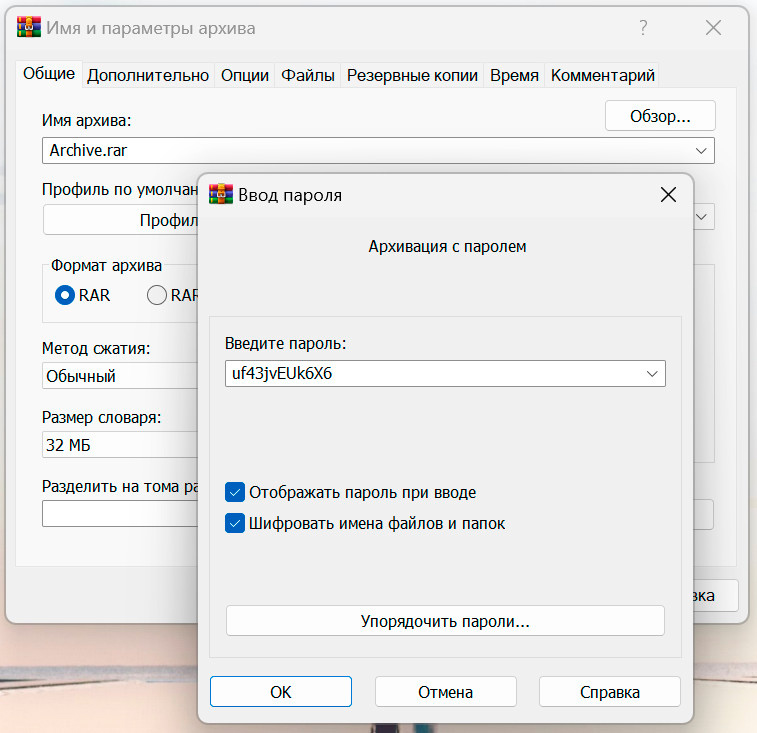Image resolution: width=757 pixels, height=733 pixels.
Task: Click inside the "Введите пароль" text field
Action: click(430, 374)
